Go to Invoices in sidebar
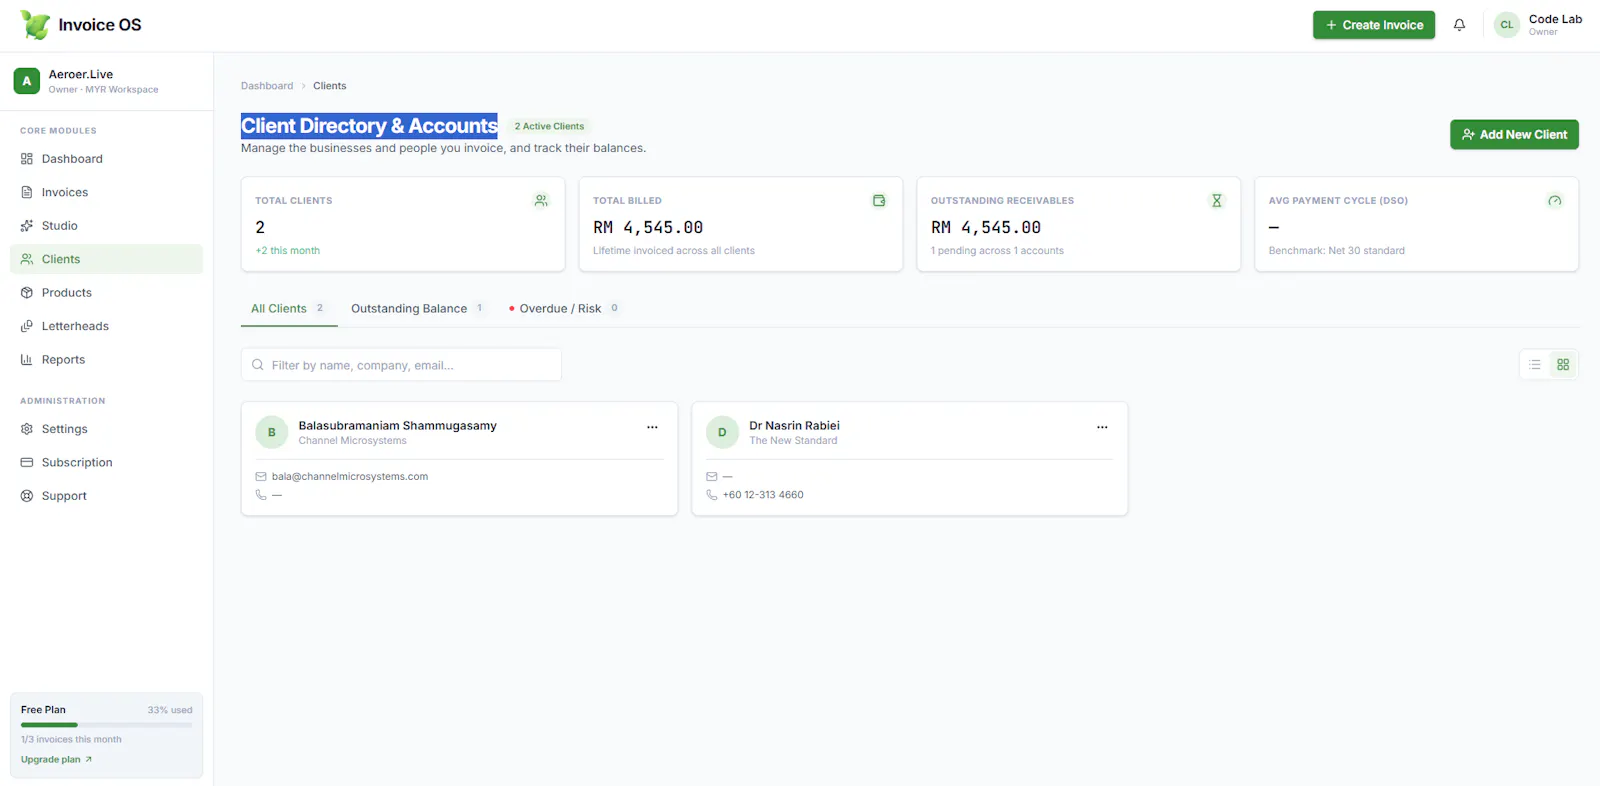 (106, 192)
